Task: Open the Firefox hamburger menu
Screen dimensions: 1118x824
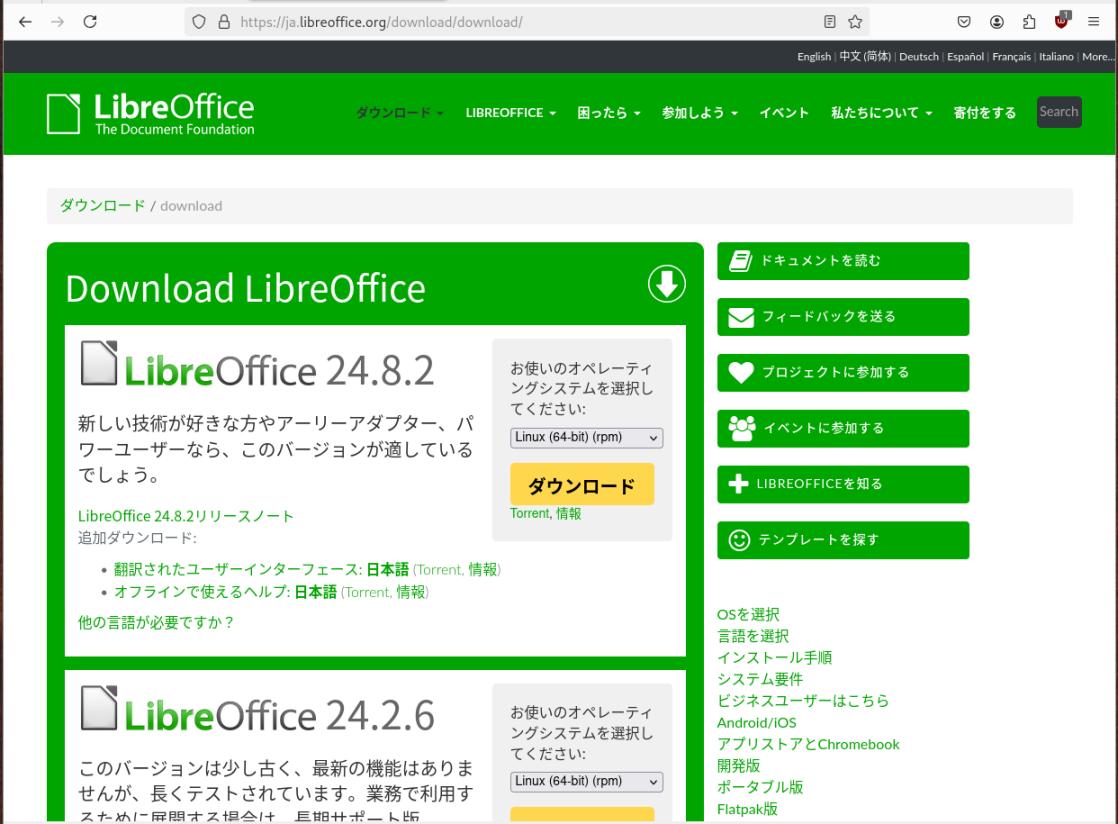Action: click(1093, 22)
